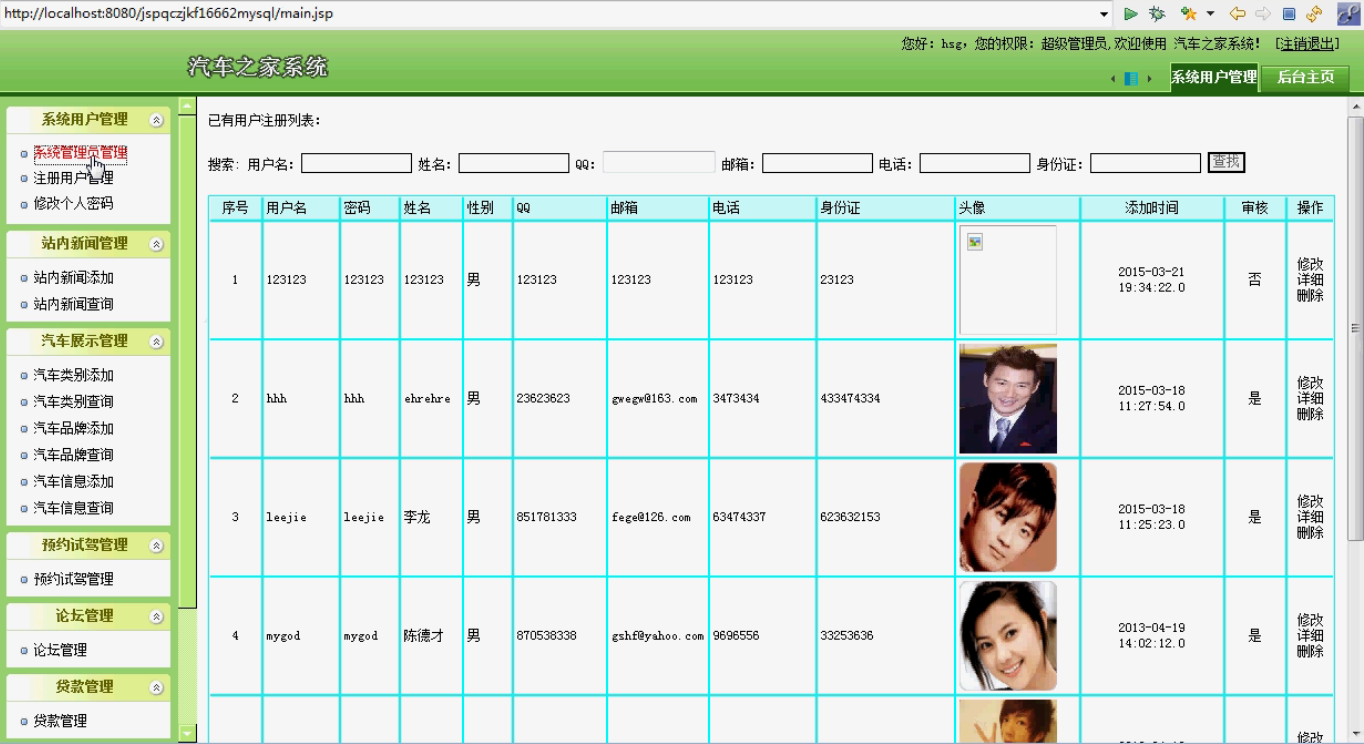Open 系统管理员管理 in sidebar
The image size is (1364, 744).
(x=80, y=153)
